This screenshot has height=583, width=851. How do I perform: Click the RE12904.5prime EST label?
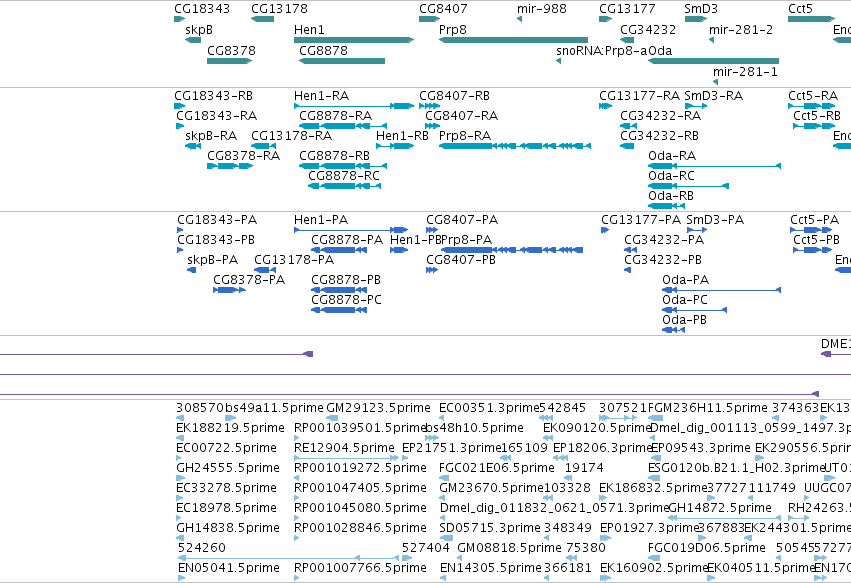pyautogui.click(x=344, y=448)
